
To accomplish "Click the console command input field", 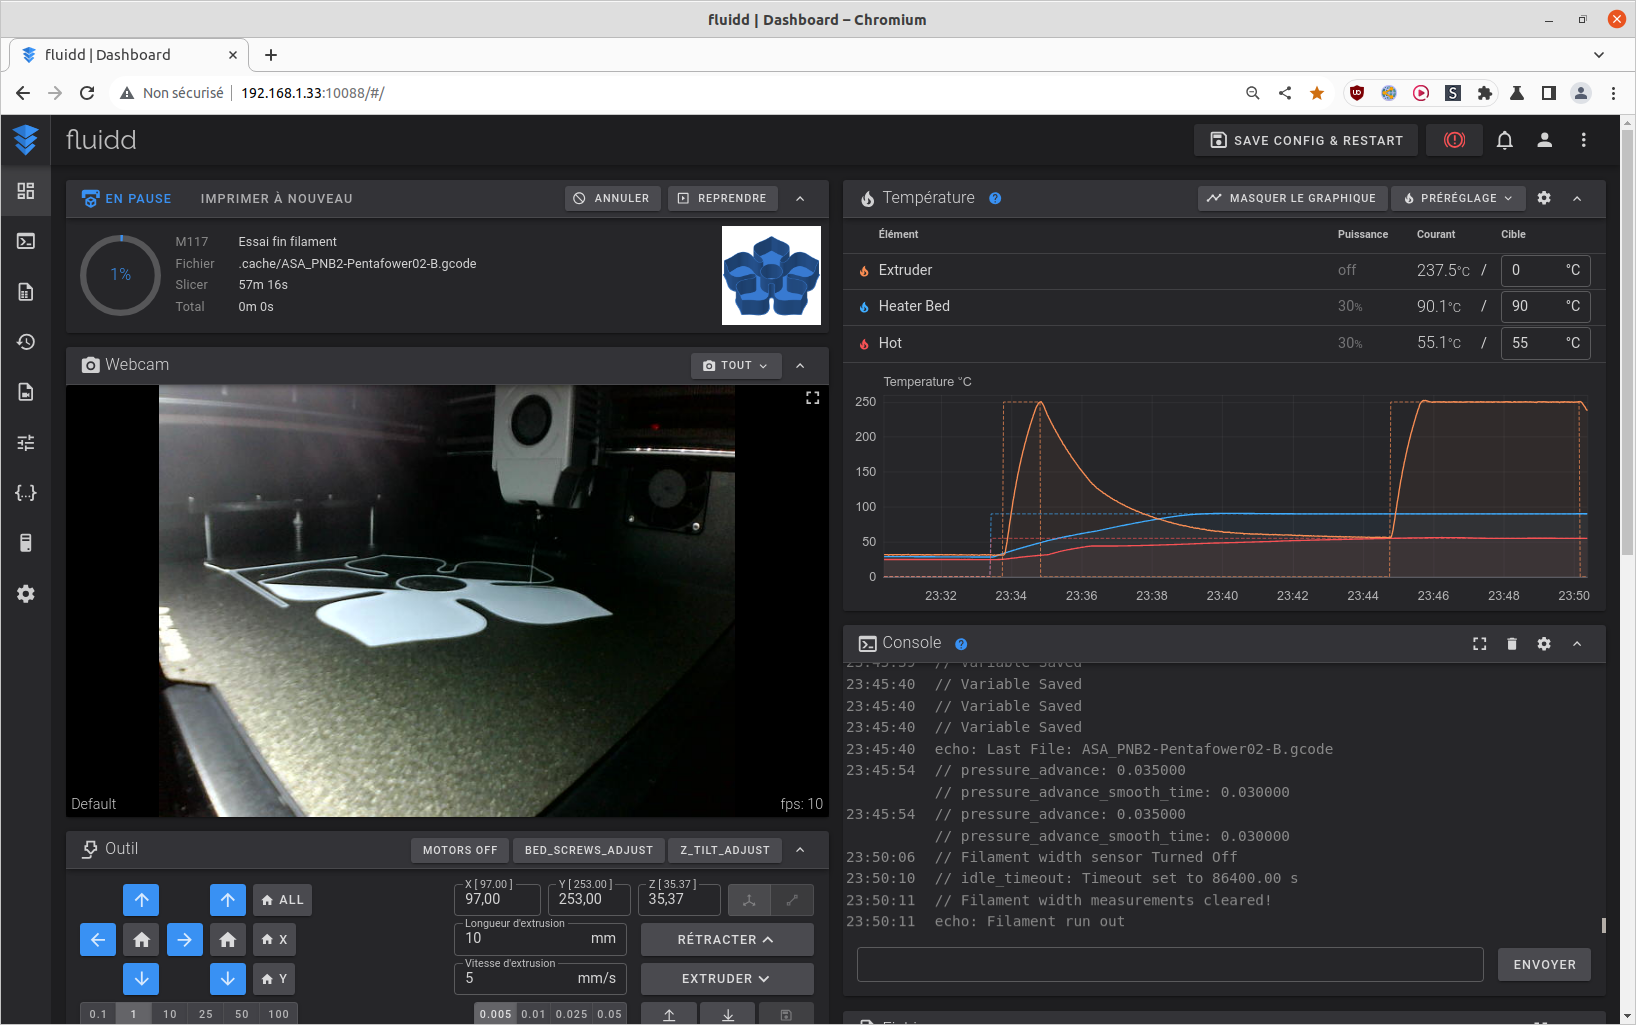I will pyautogui.click(x=1169, y=965).
